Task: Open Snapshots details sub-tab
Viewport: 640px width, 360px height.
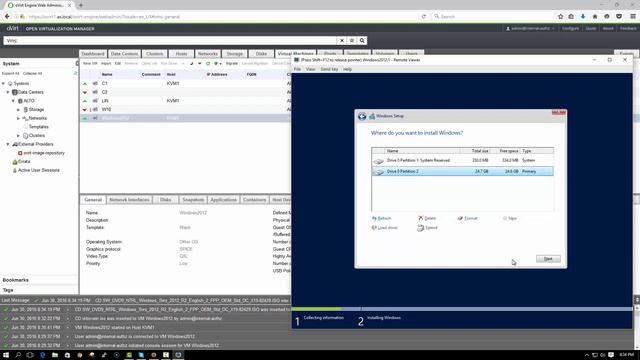Action: pyautogui.click(x=193, y=200)
